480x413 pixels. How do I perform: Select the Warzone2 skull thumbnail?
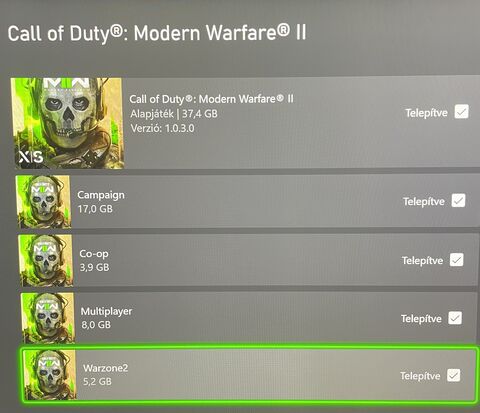[50, 374]
